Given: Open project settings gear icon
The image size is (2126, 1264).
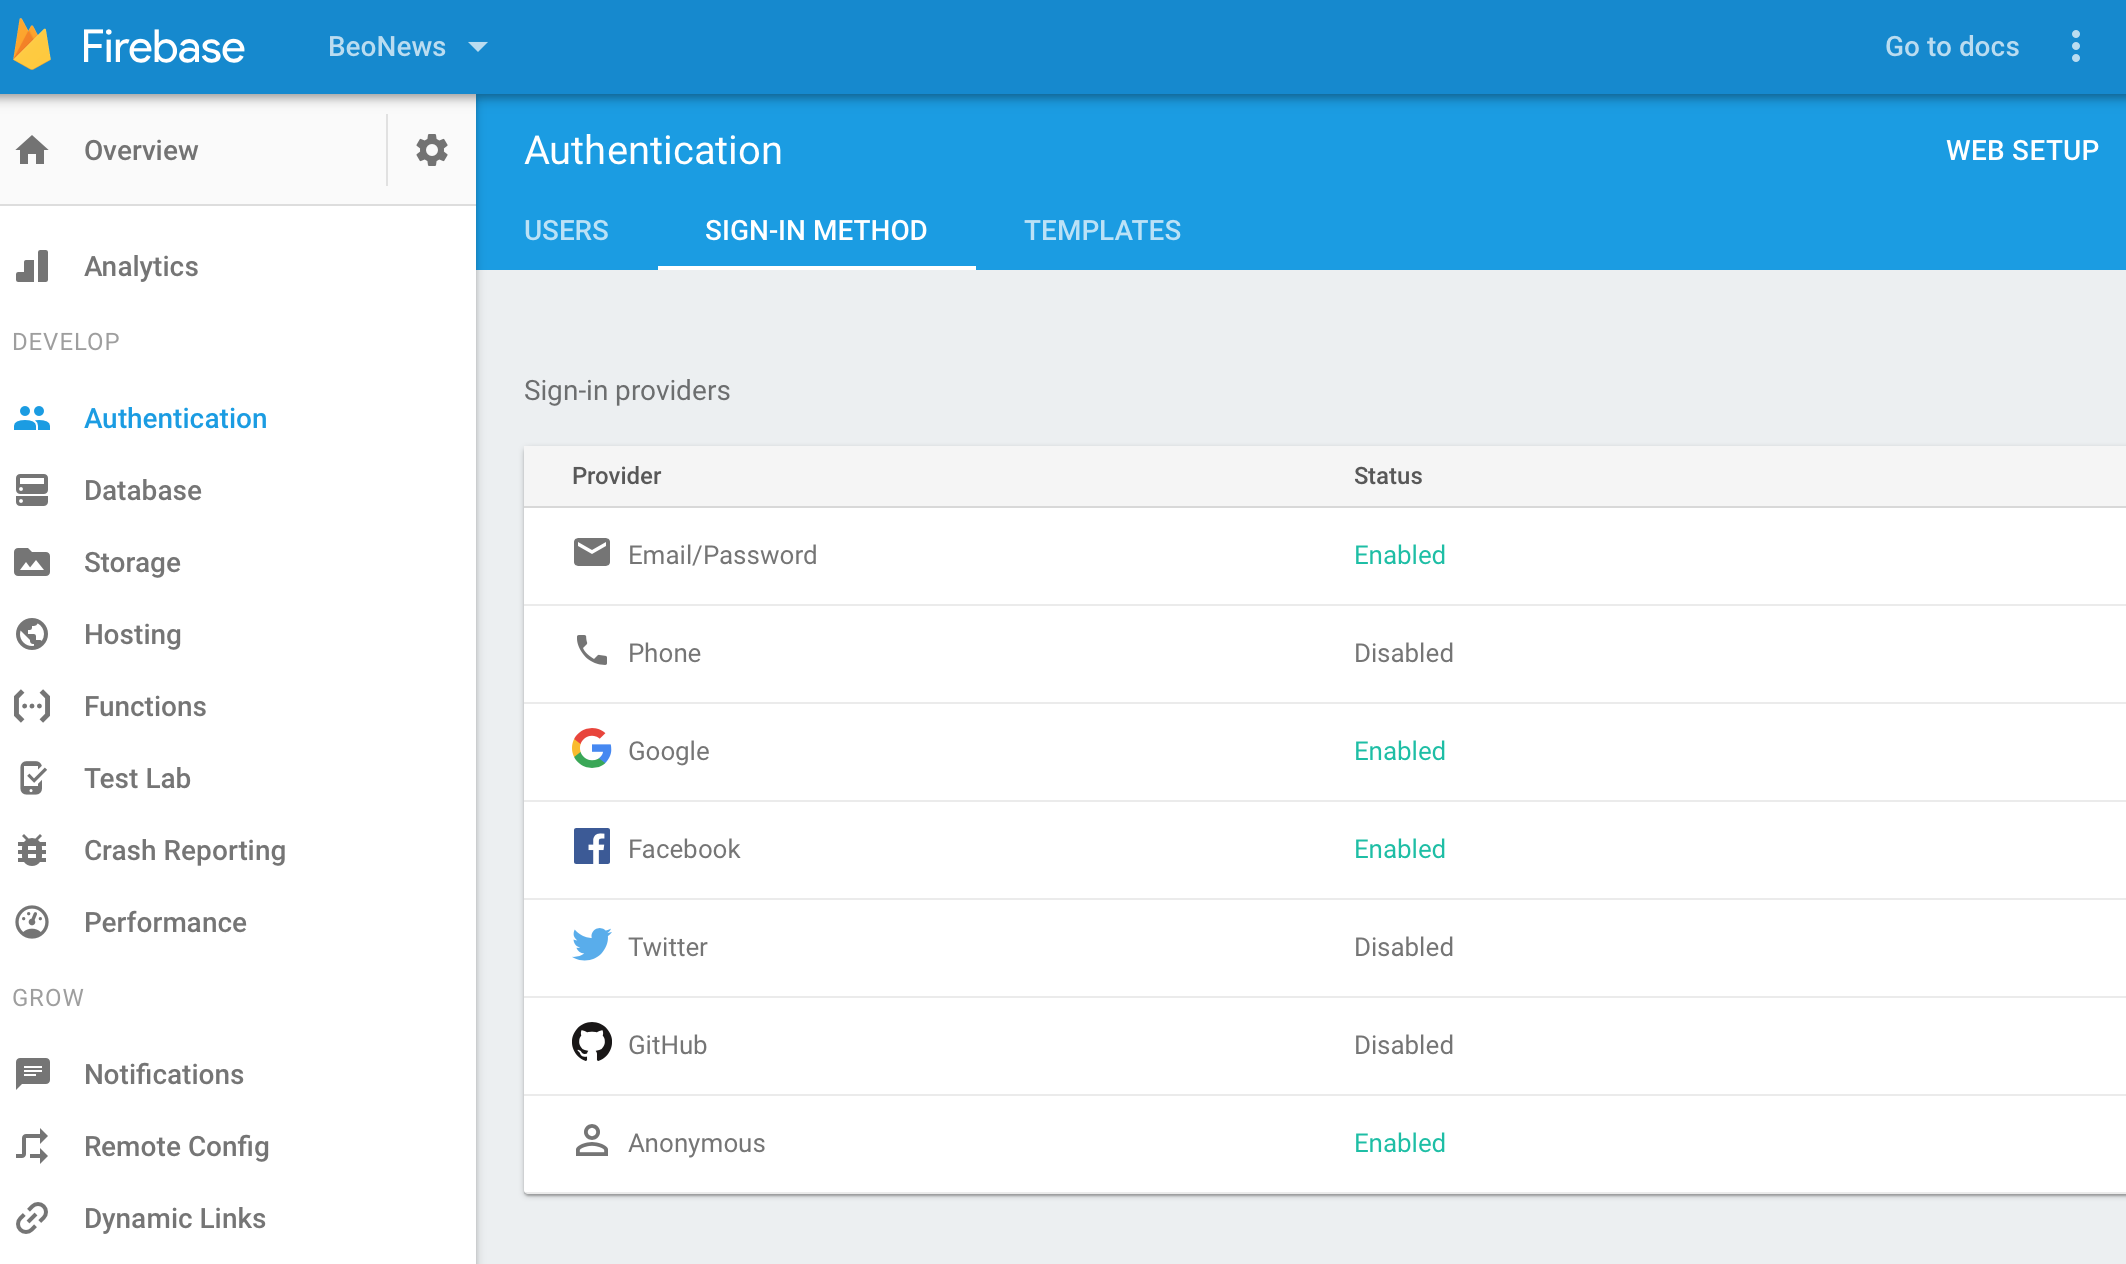Looking at the screenshot, I should click(431, 150).
